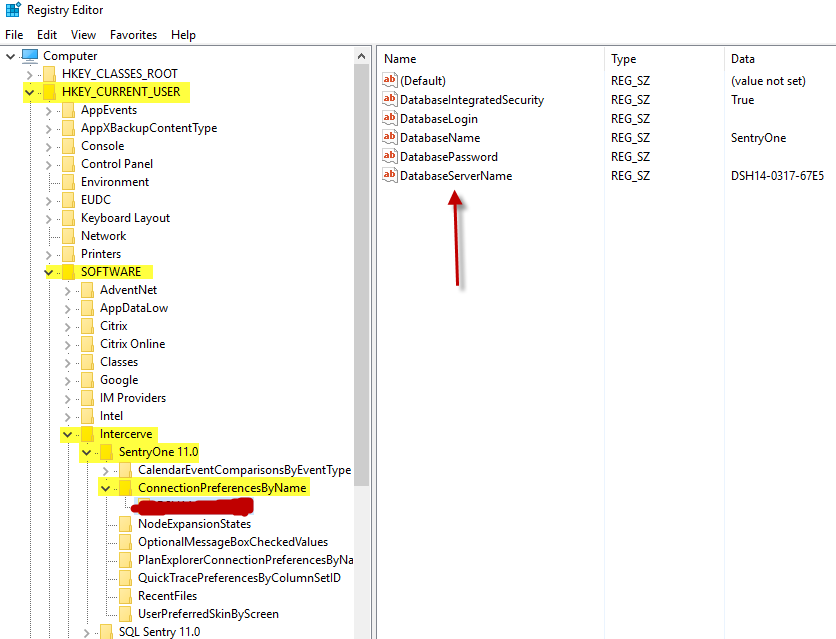The width and height of the screenshot is (836, 639).
Task: Click the ab icon beside DatabaseServerName
Action: tap(390, 175)
